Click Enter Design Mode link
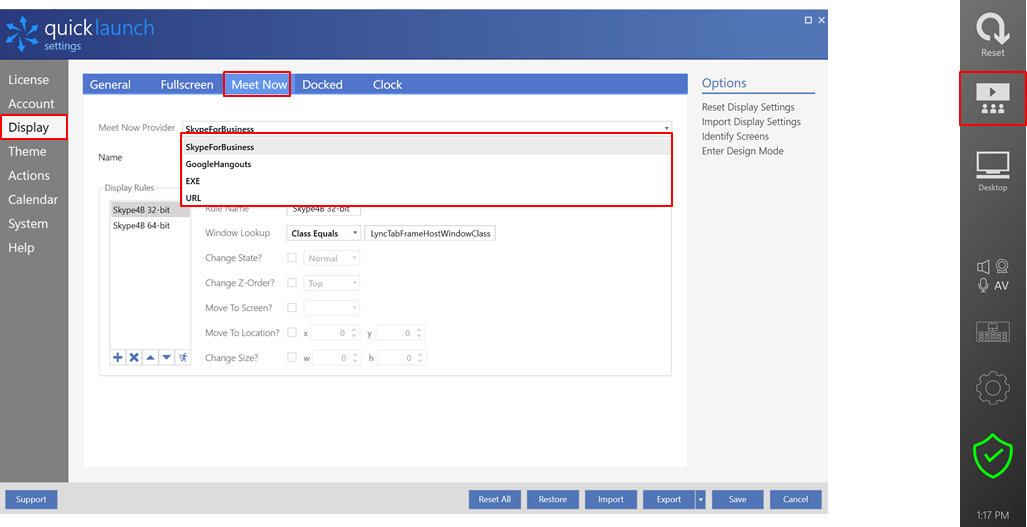 pos(743,151)
